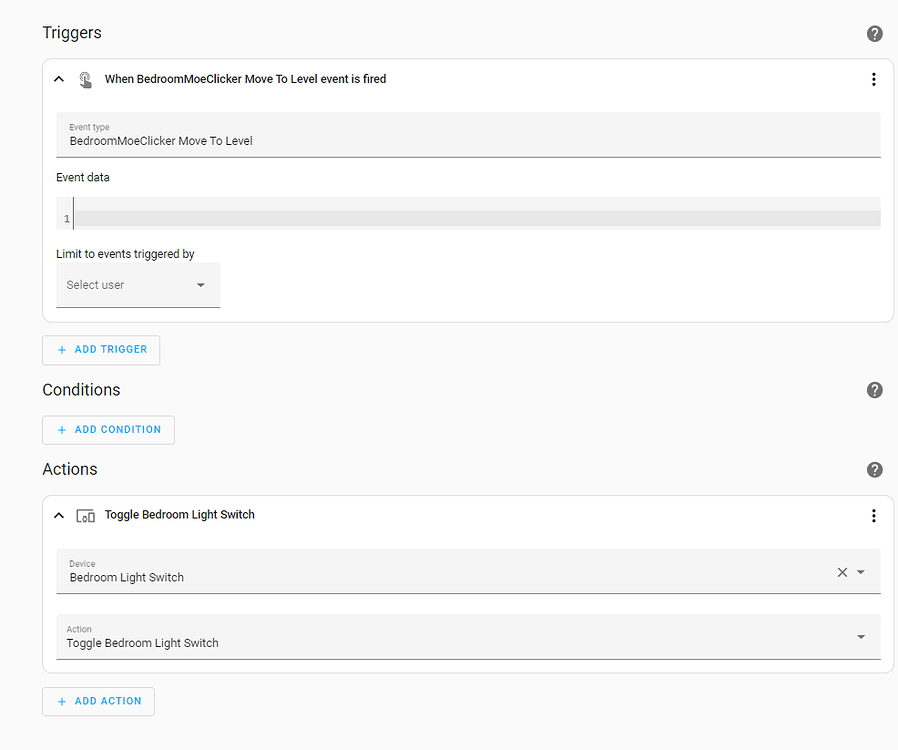Click the trigger title 'When BedroomMoeClicker Move To Level event is fired'
The height and width of the screenshot is (750, 898).
coord(245,79)
